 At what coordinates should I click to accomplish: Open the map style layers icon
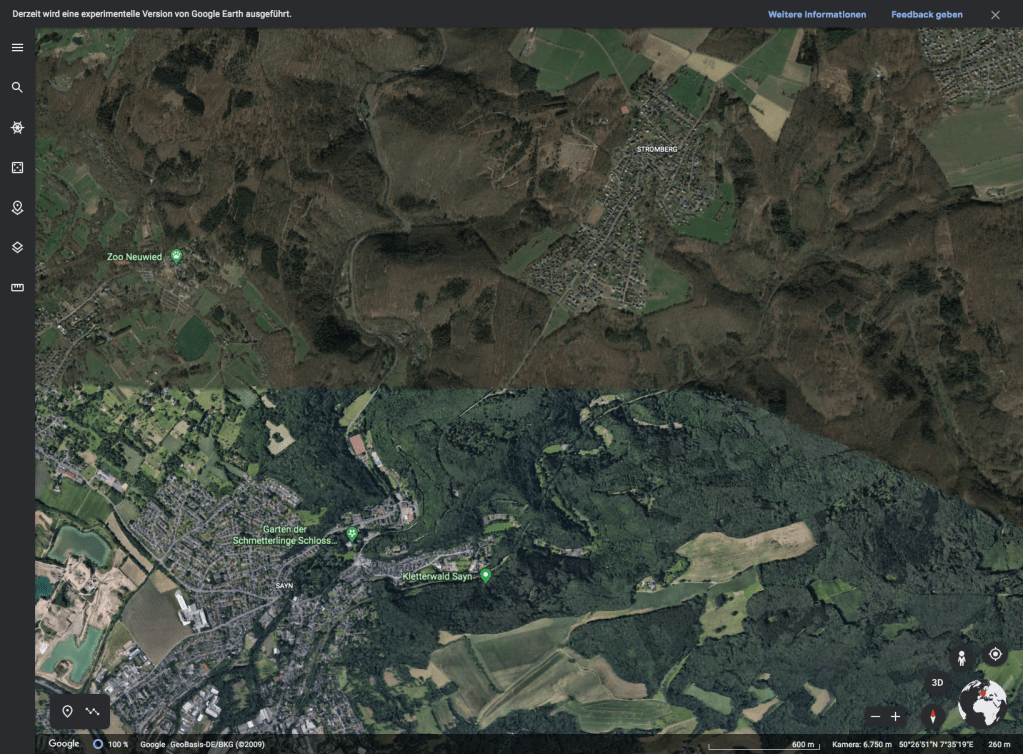click(x=17, y=247)
